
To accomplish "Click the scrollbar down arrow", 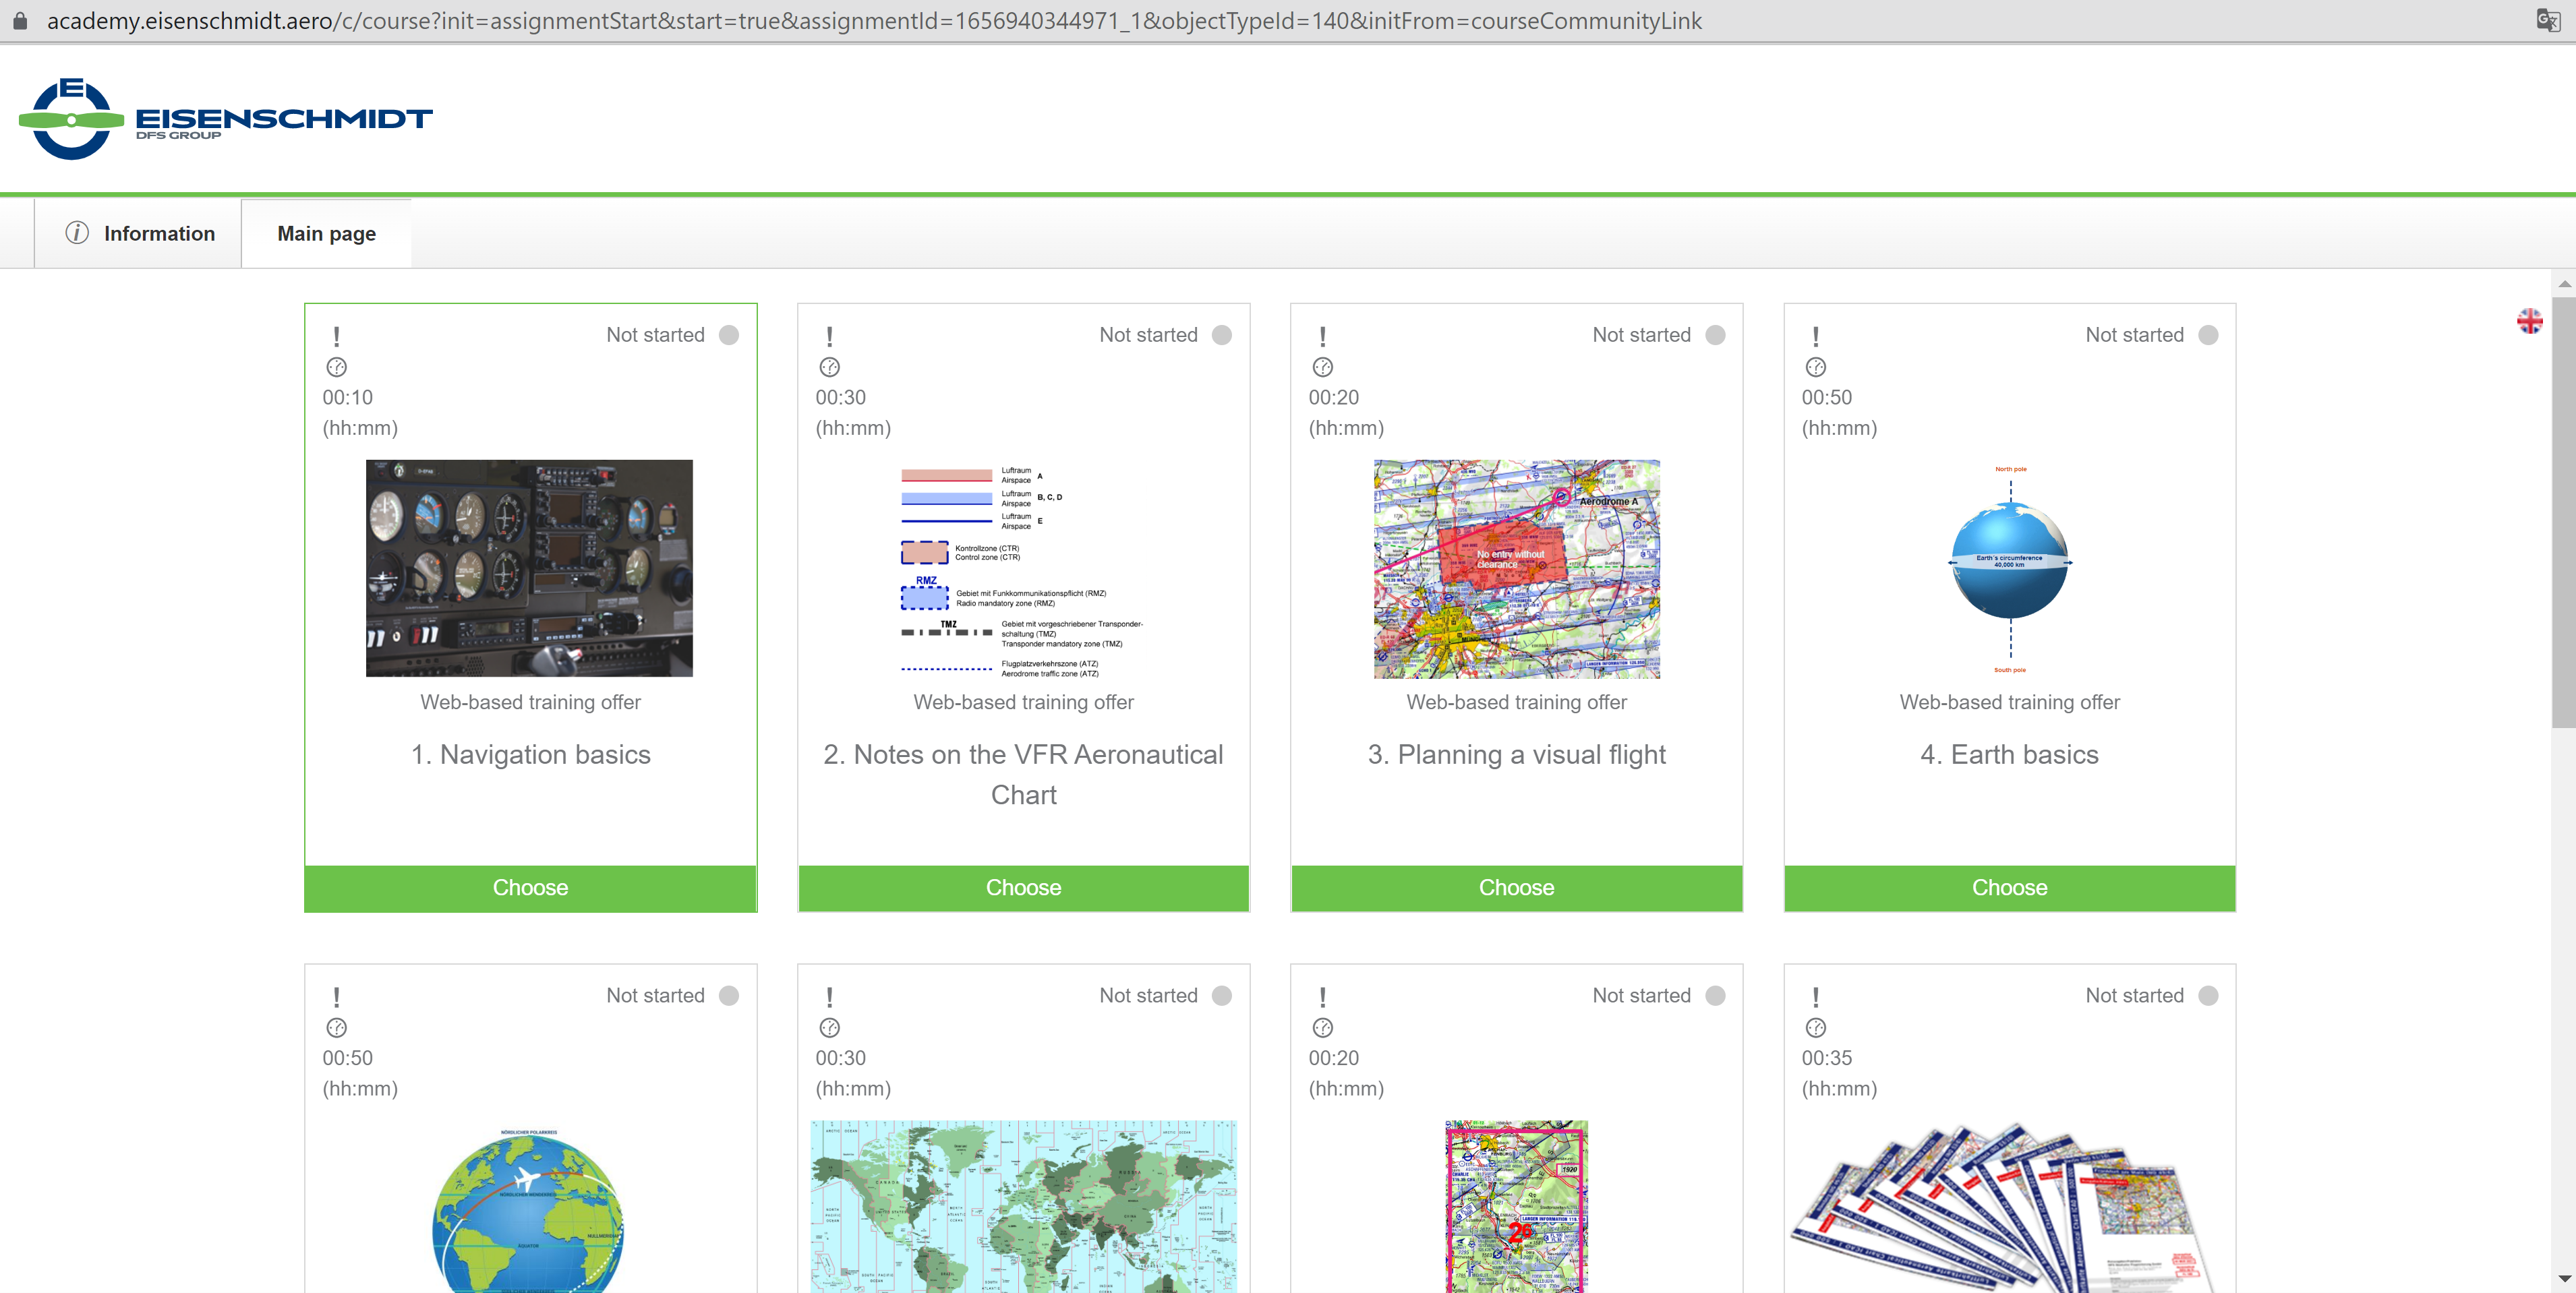I will (2564, 1279).
